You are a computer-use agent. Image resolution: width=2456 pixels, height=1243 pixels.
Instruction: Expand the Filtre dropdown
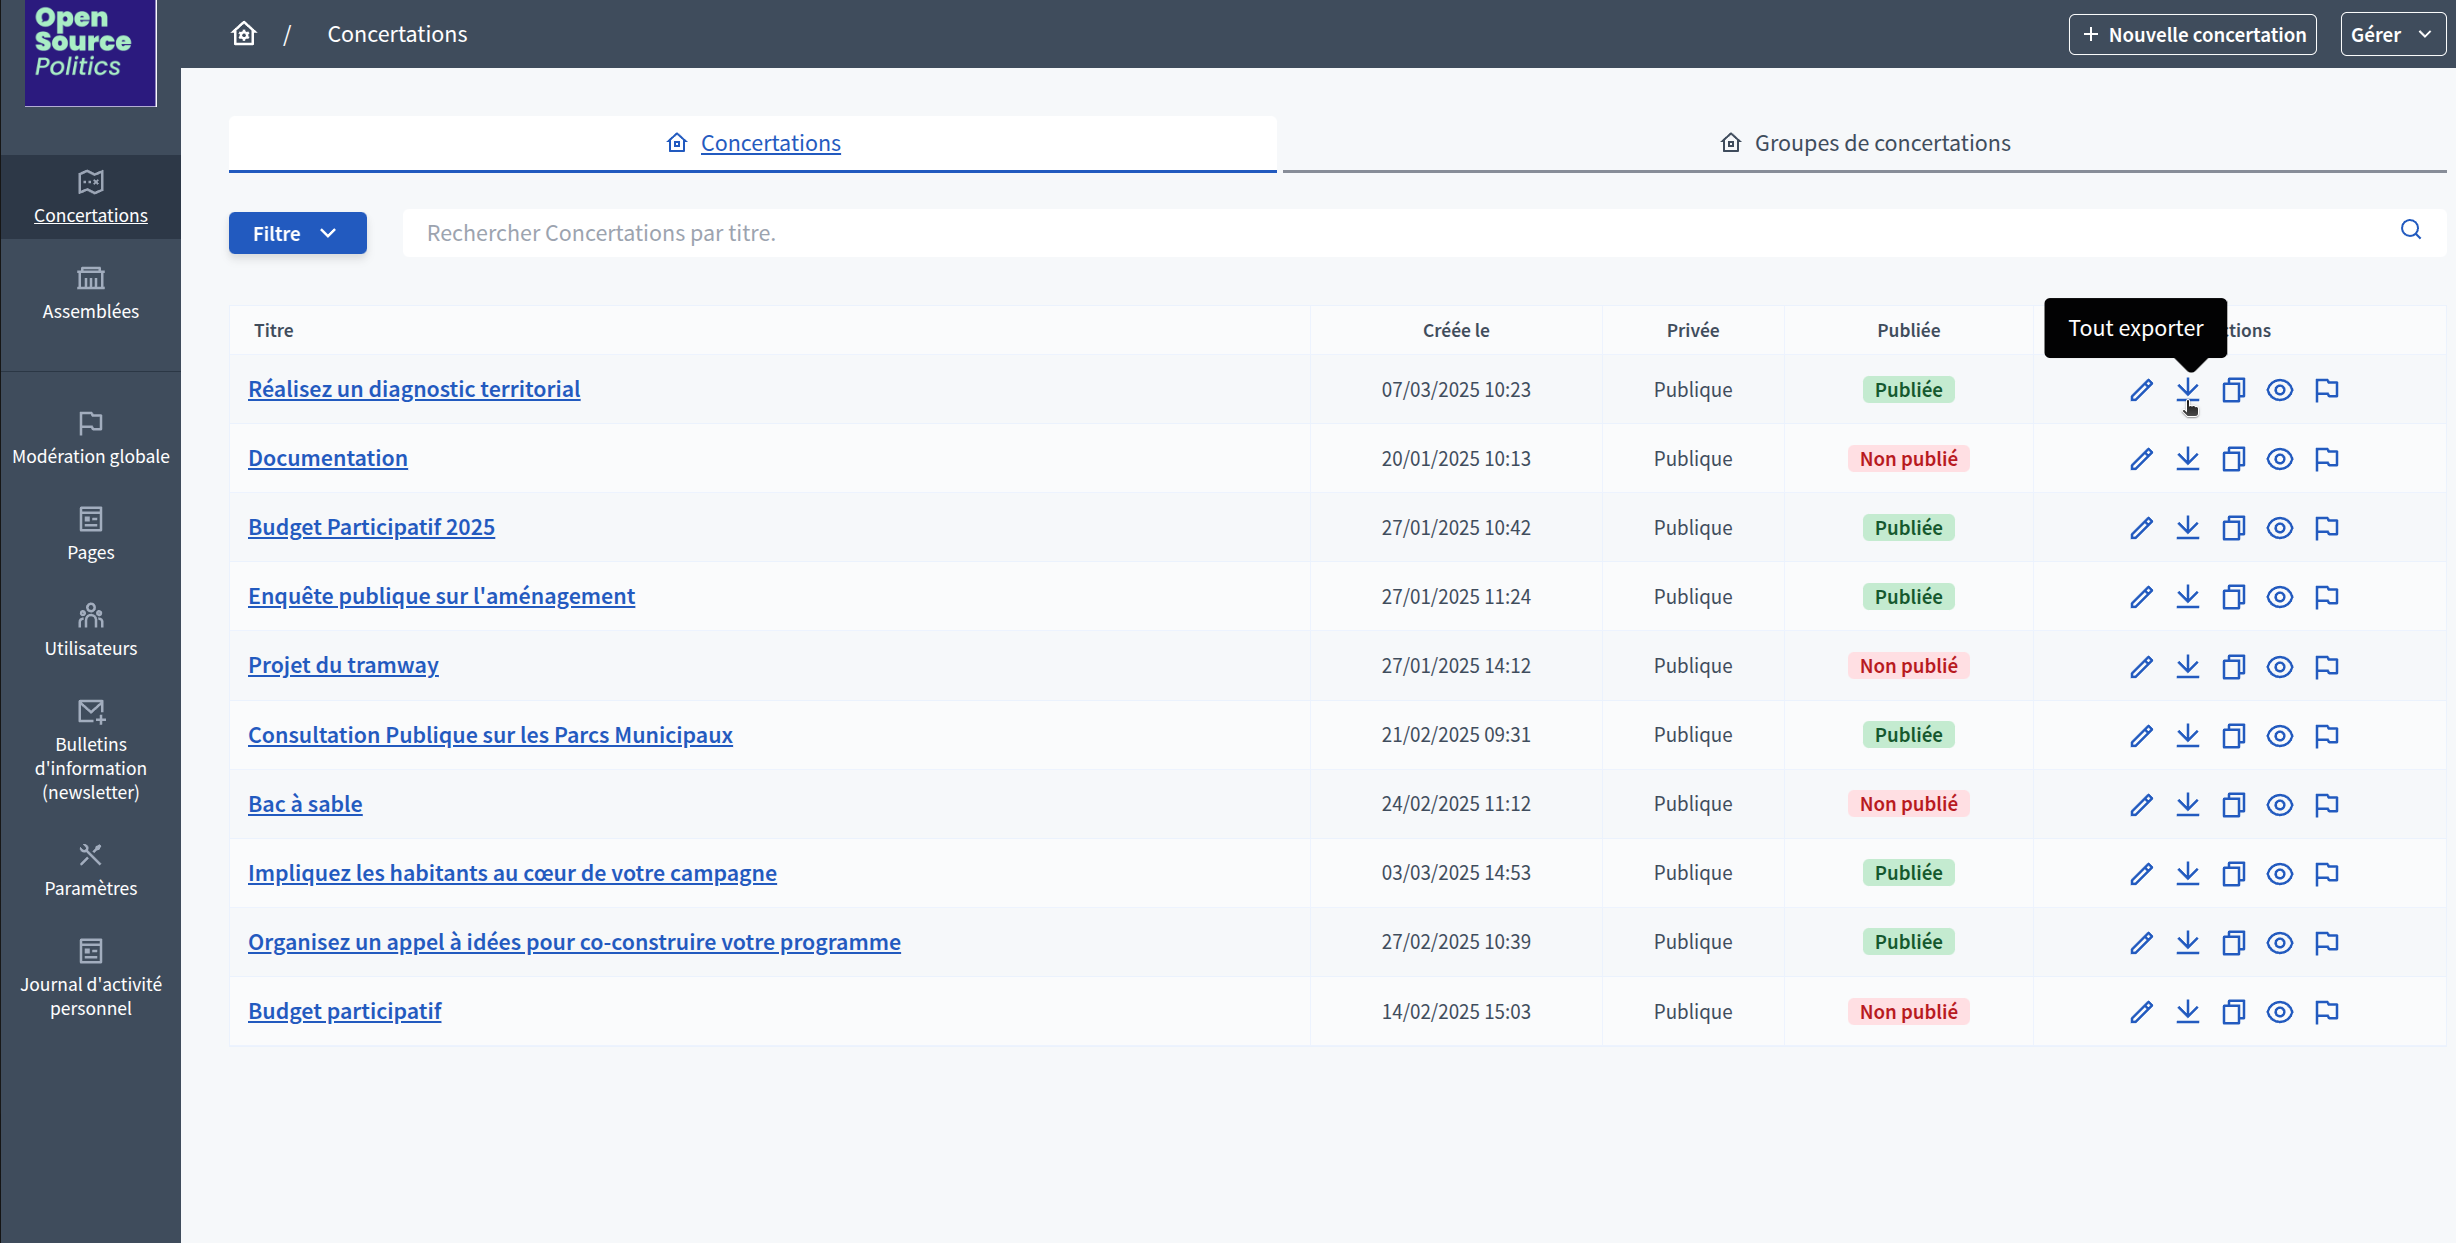(297, 233)
